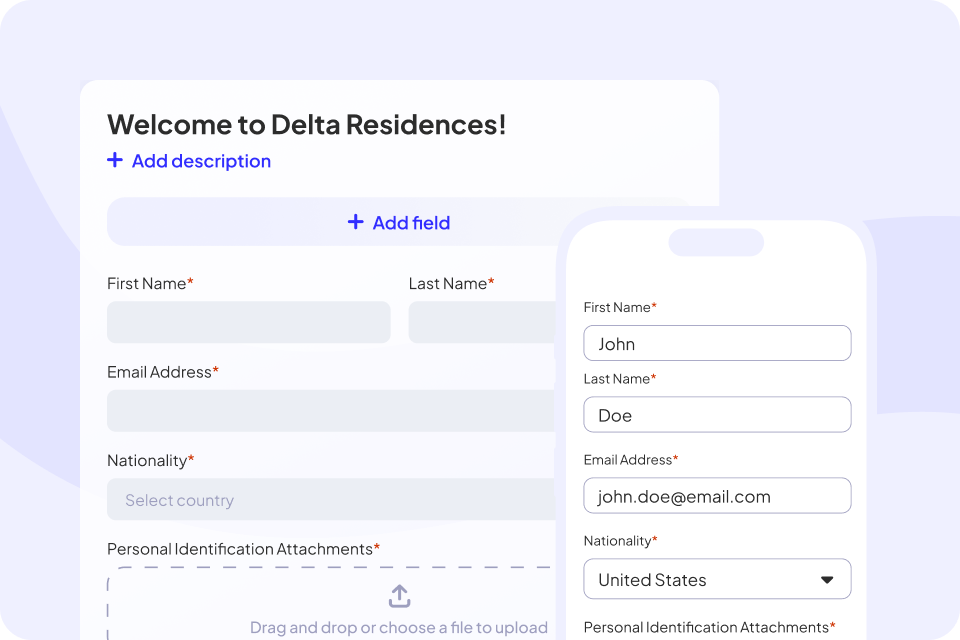Click the phone notch pill at top

(x=716, y=243)
